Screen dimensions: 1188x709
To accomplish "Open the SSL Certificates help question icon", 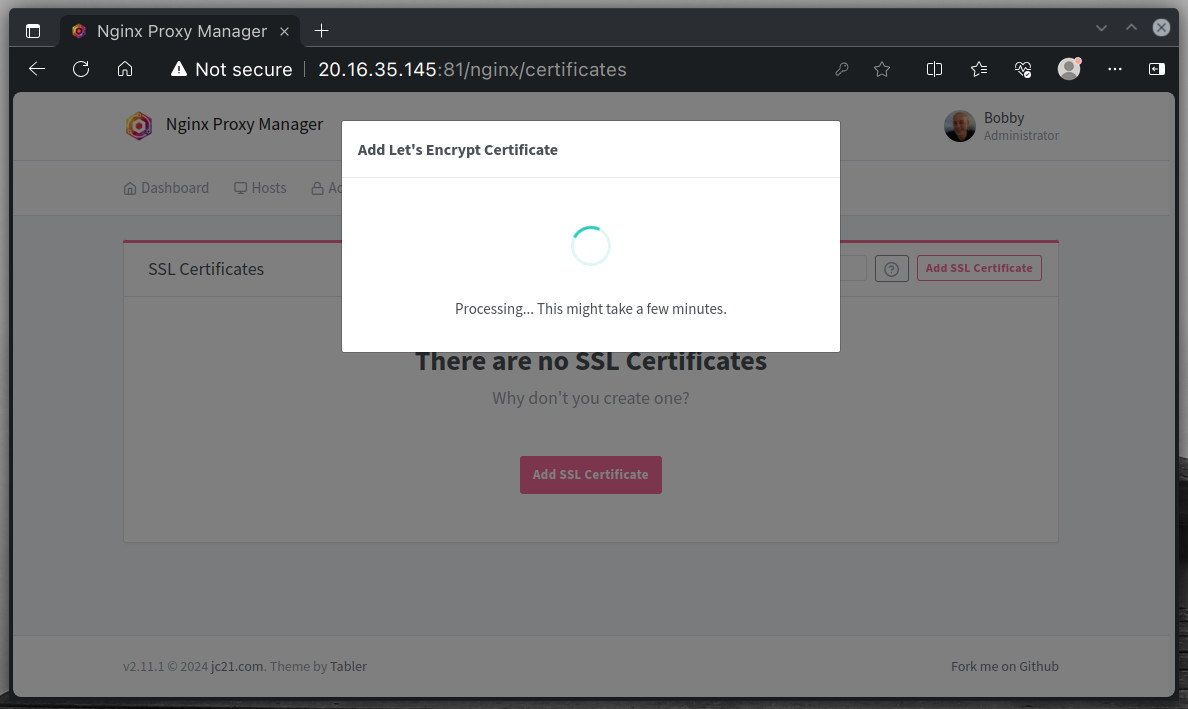I will pos(892,268).
